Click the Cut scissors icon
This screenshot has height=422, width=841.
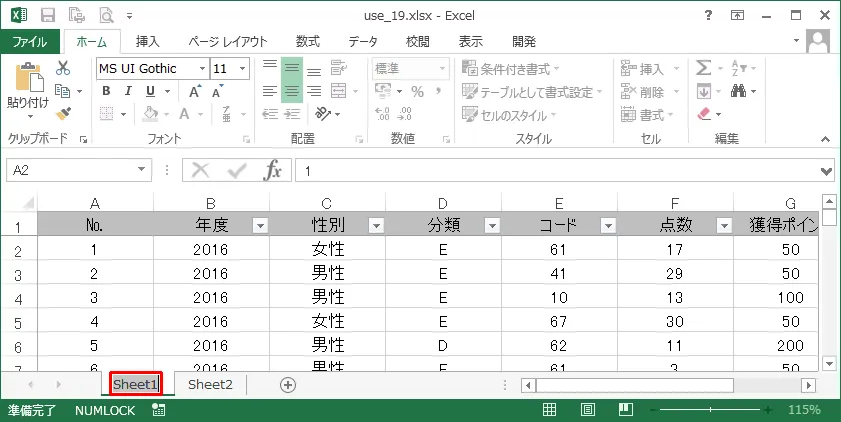[x=63, y=68]
